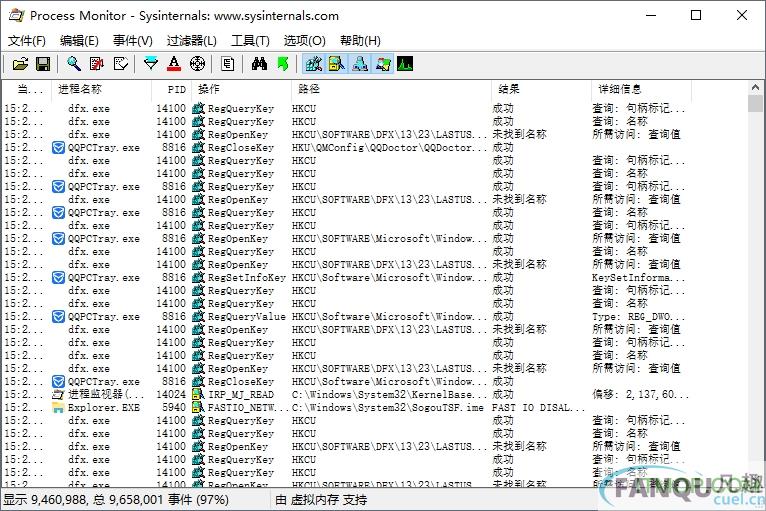Click the Save floppy disk icon
This screenshot has height=511, width=766.
tap(43, 64)
